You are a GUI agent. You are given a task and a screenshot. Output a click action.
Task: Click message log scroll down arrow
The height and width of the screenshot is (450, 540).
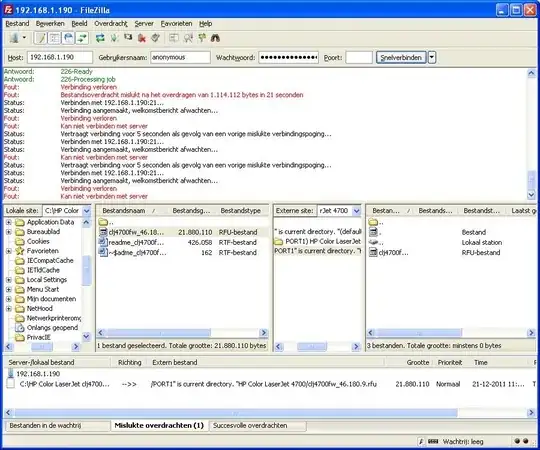tap(531, 195)
